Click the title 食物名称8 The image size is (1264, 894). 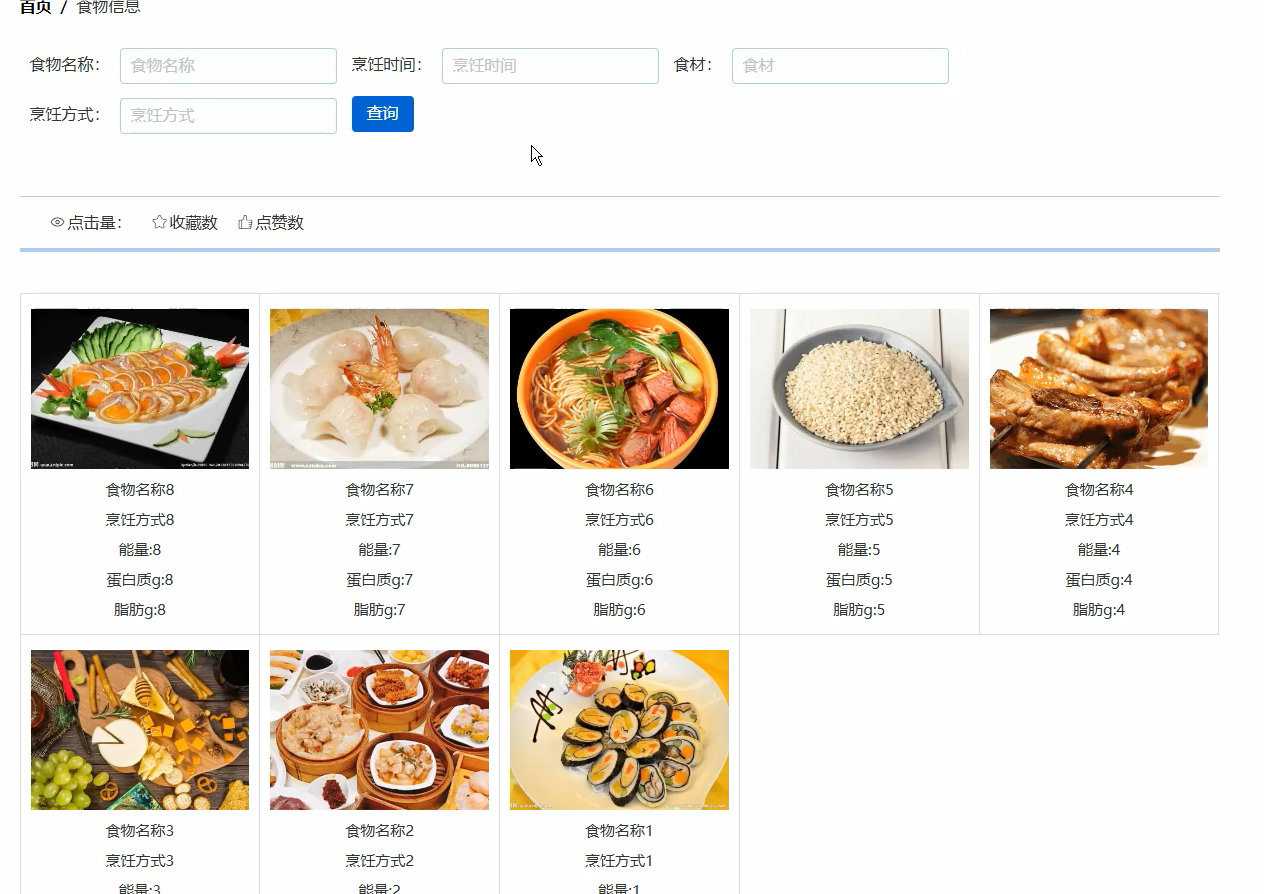pos(140,490)
